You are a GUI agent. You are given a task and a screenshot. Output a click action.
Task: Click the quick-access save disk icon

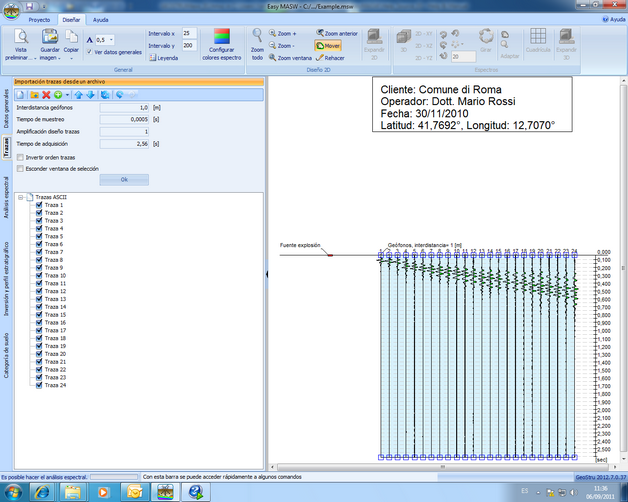point(30,6)
